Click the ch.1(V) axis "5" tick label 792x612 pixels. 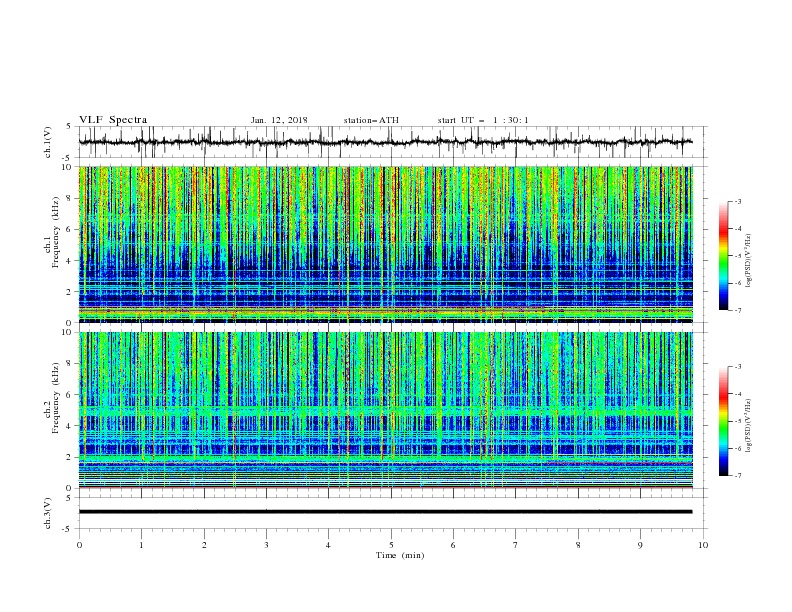69,127
